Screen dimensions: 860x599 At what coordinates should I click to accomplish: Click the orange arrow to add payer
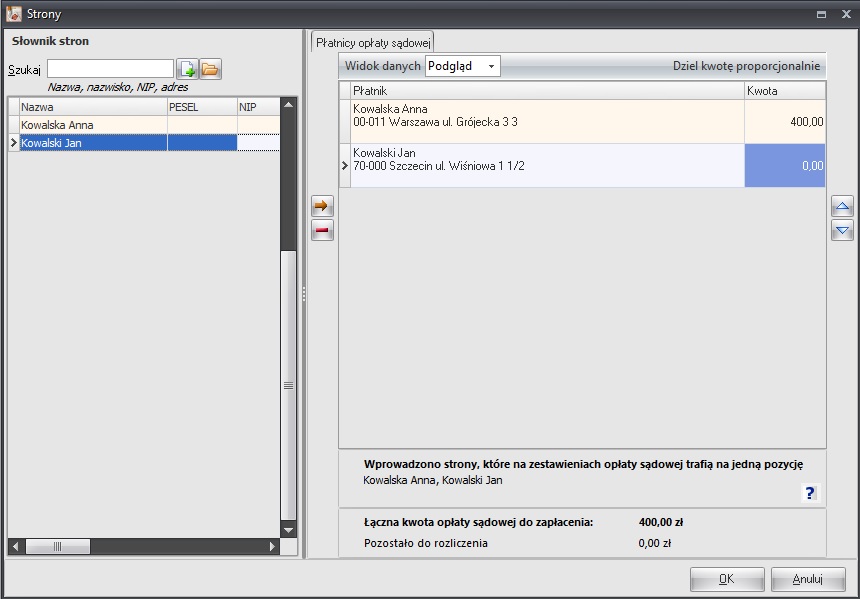point(322,206)
